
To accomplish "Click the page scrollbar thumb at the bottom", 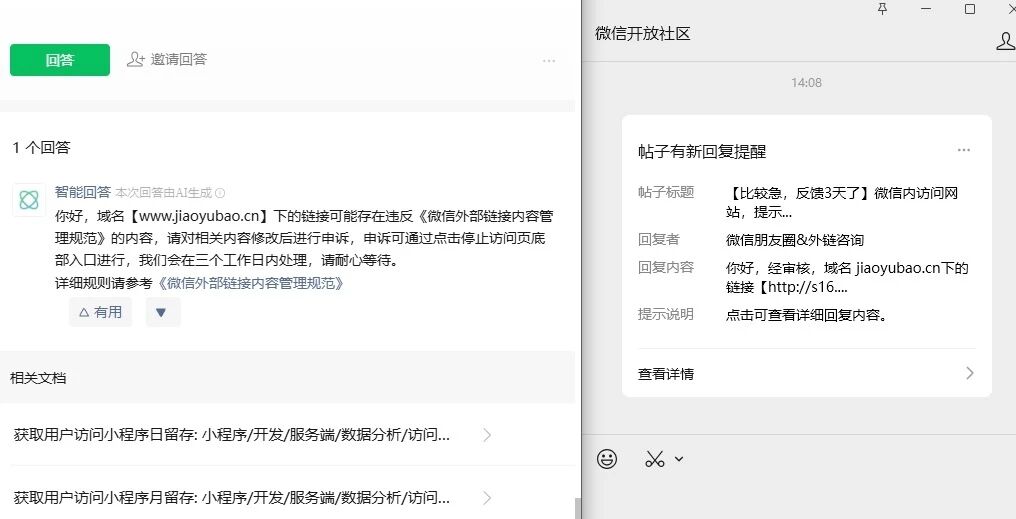I will pos(577,508).
